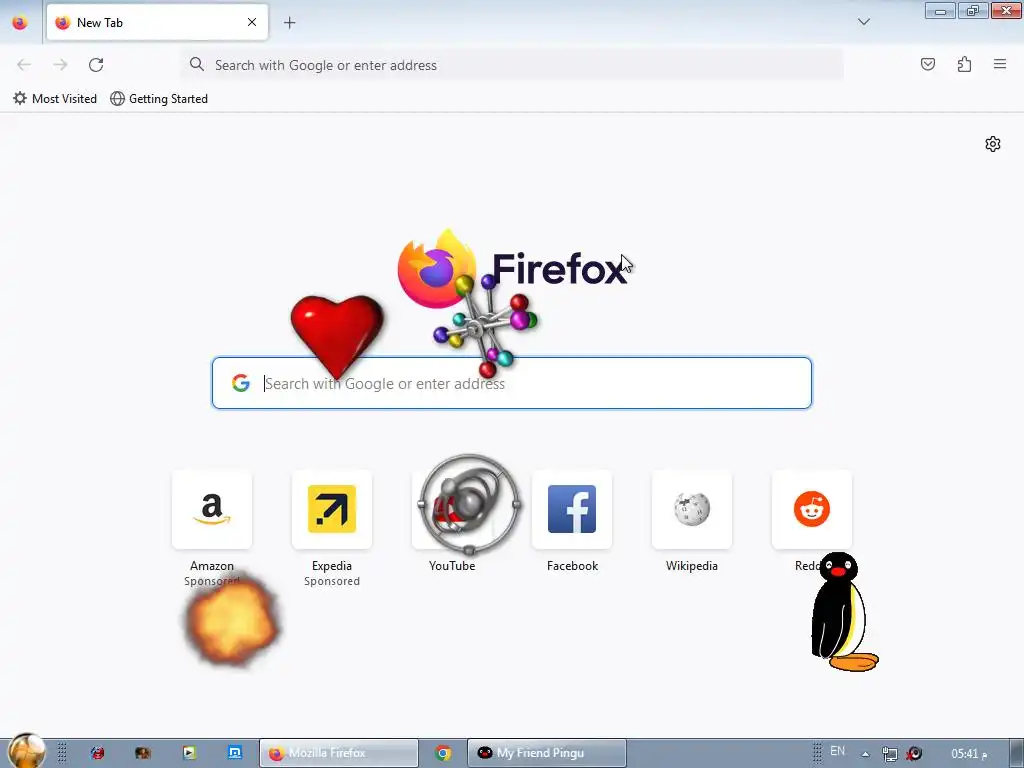Open the Firefox hamburger menu
The image size is (1024, 768).
(x=1000, y=64)
